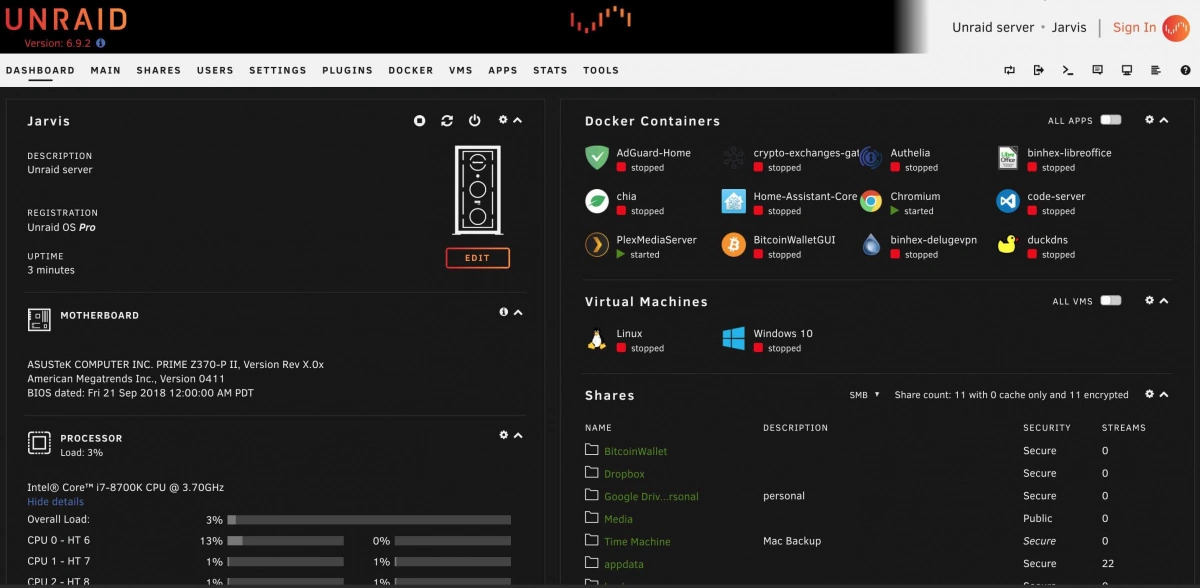Open the SETTINGS tab

pos(278,71)
